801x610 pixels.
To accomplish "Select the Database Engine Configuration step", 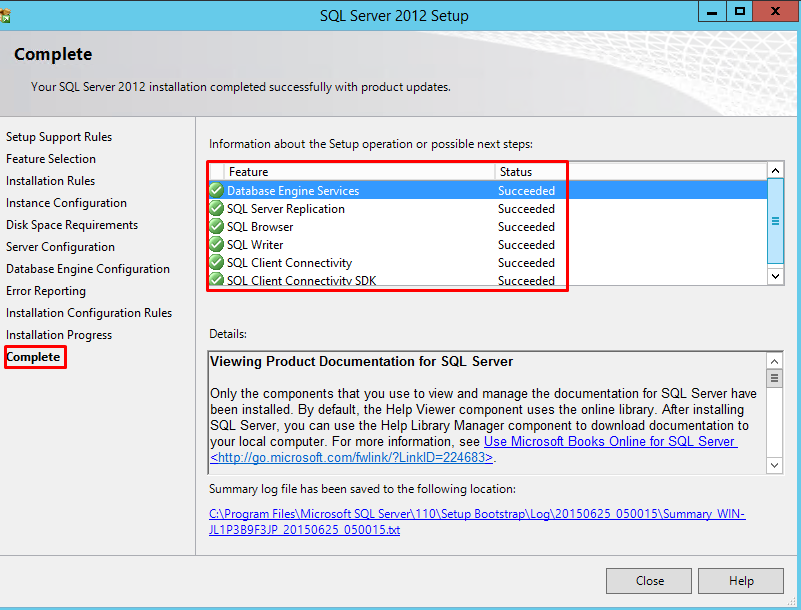I will tap(87, 269).
